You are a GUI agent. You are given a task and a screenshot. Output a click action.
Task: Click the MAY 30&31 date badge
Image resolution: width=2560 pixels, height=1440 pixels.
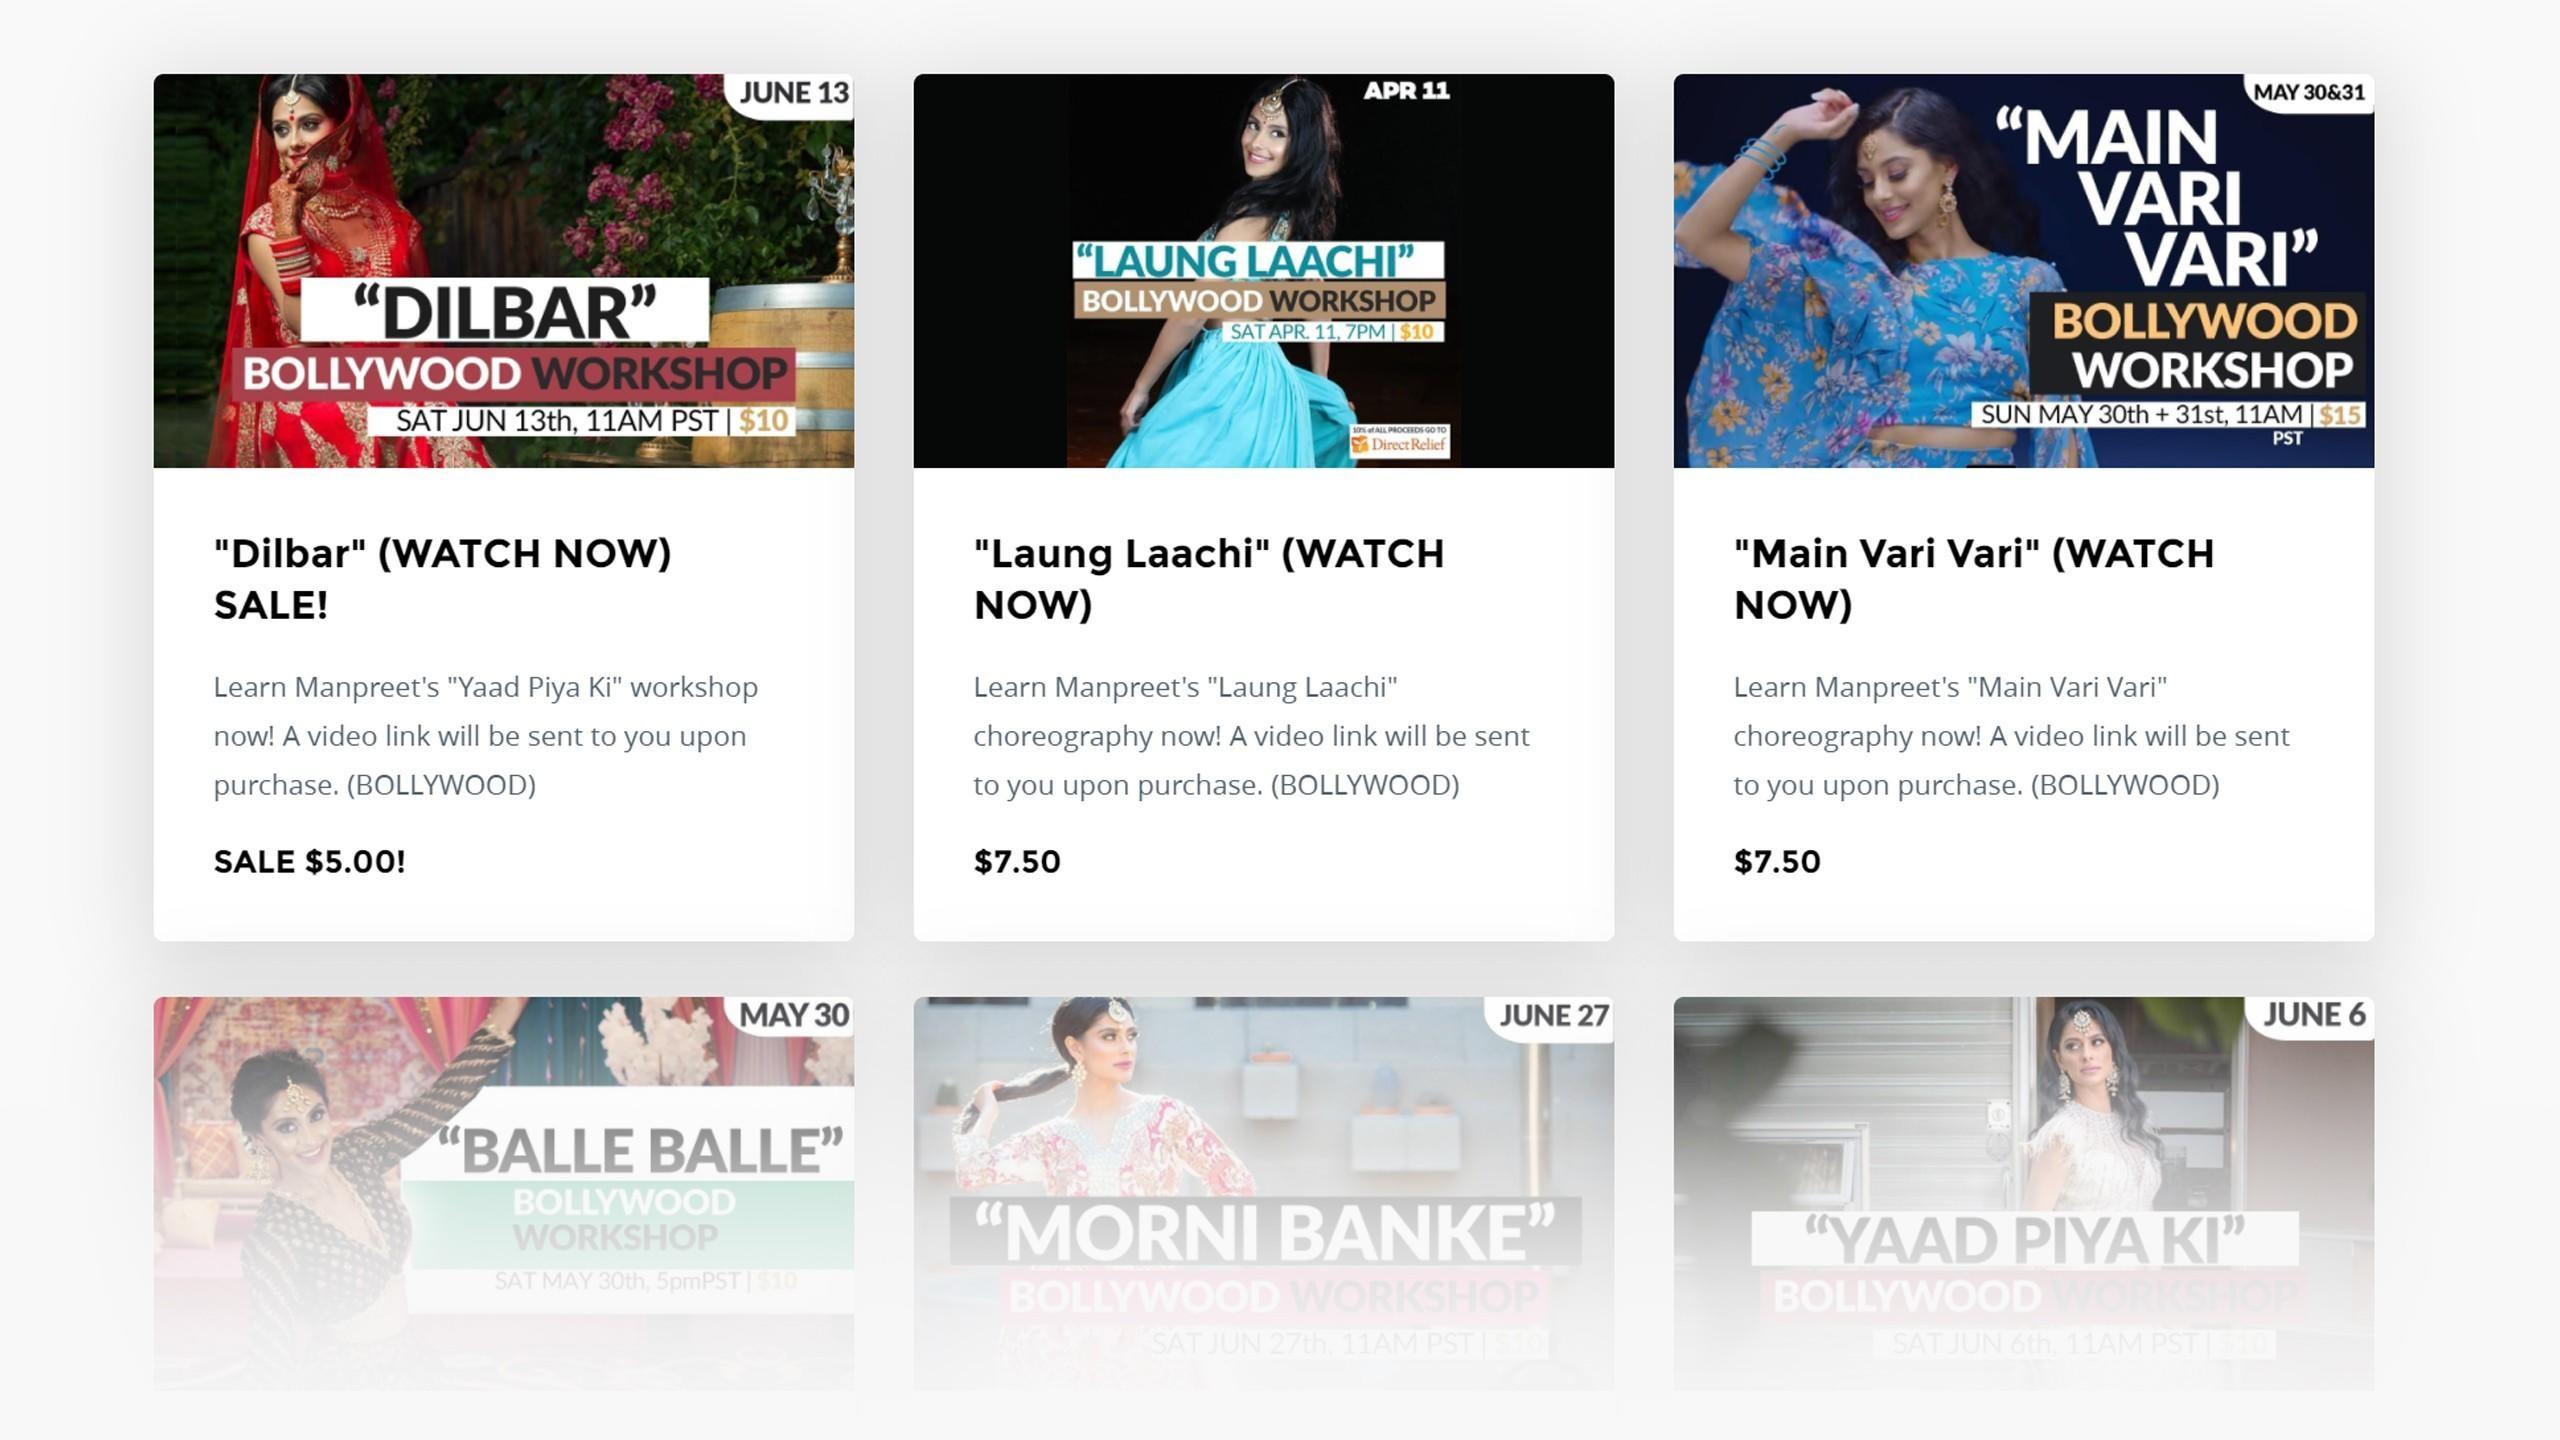pyautogui.click(x=2308, y=92)
